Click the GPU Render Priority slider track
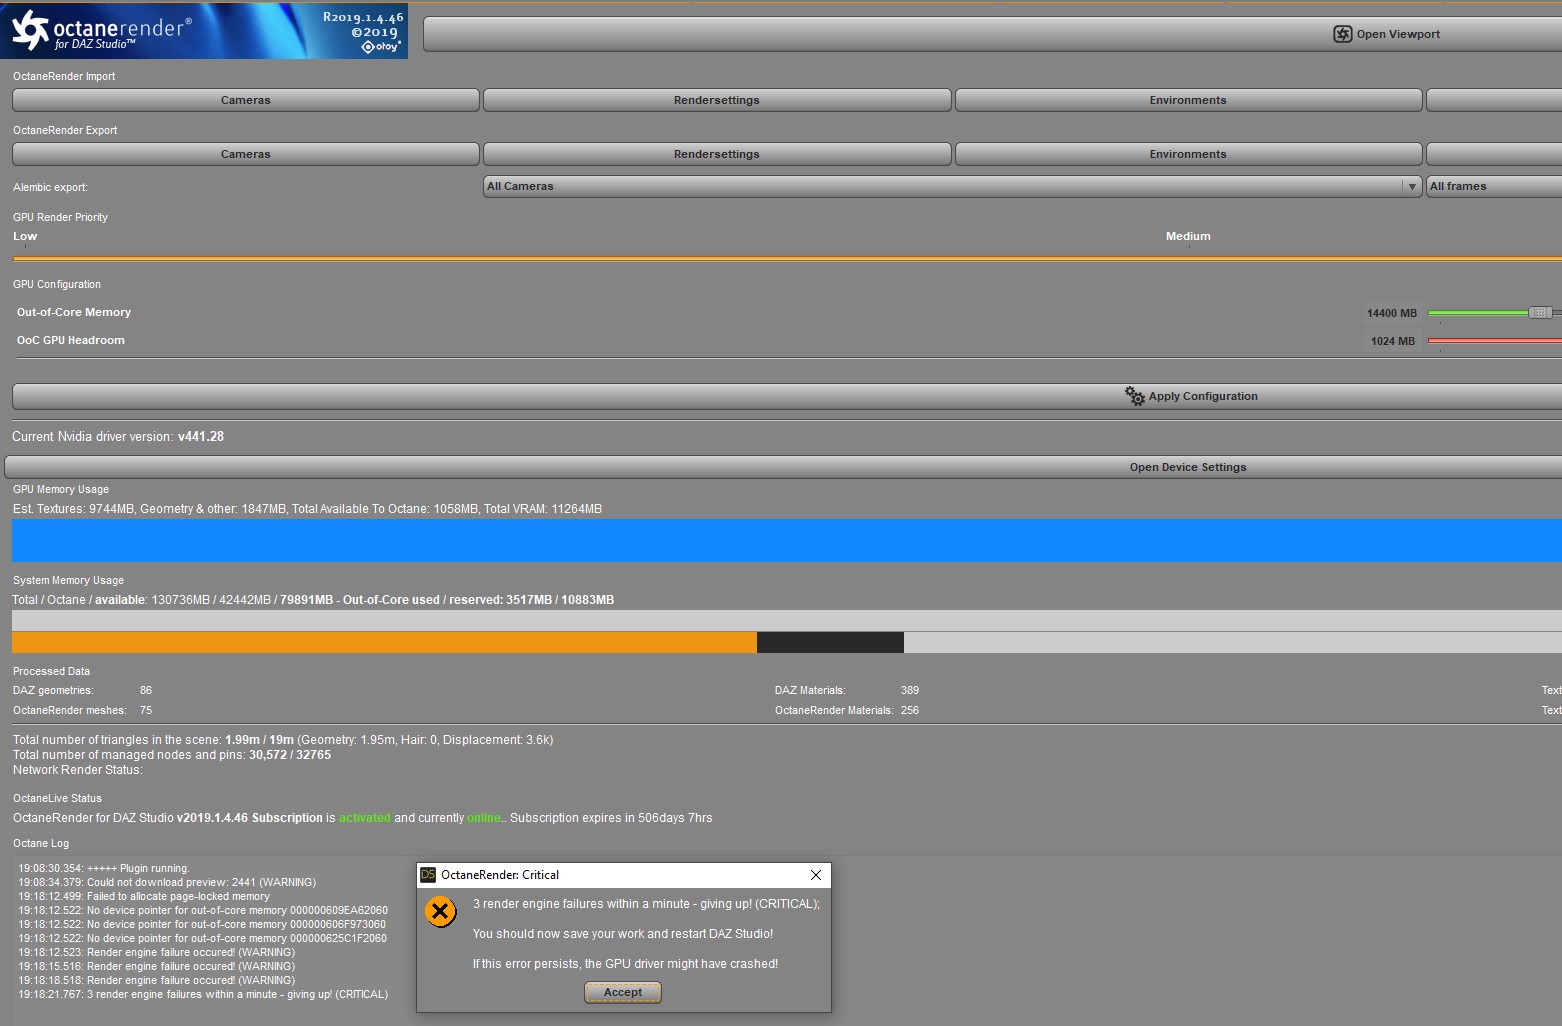Viewport: 1562px width, 1026px height. [x=787, y=258]
